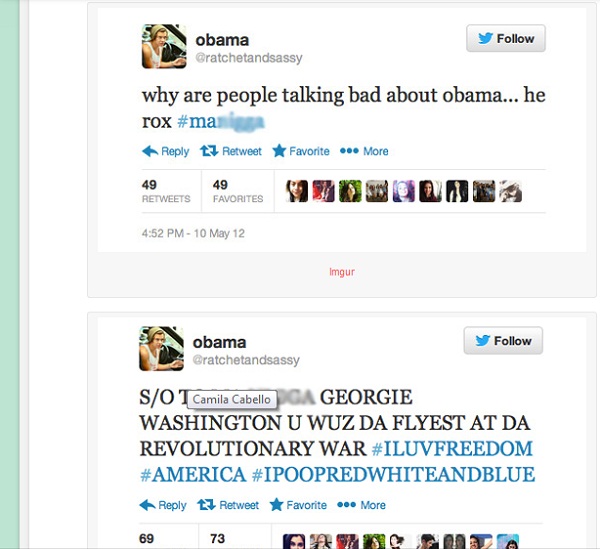Image resolution: width=600 pixels, height=549 pixels.
Task: Click the Reply arrow icon on second tweet
Action: click(x=147, y=505)
